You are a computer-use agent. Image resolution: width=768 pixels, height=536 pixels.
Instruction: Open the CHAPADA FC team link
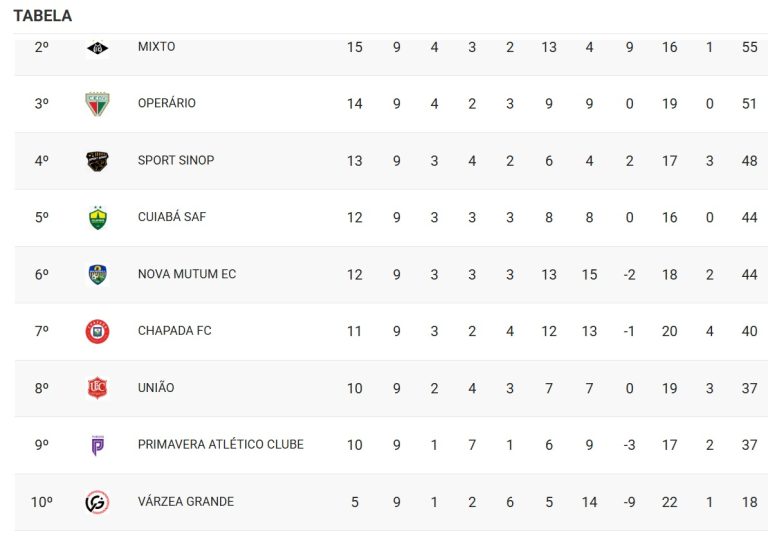click(x=175, y=331)
